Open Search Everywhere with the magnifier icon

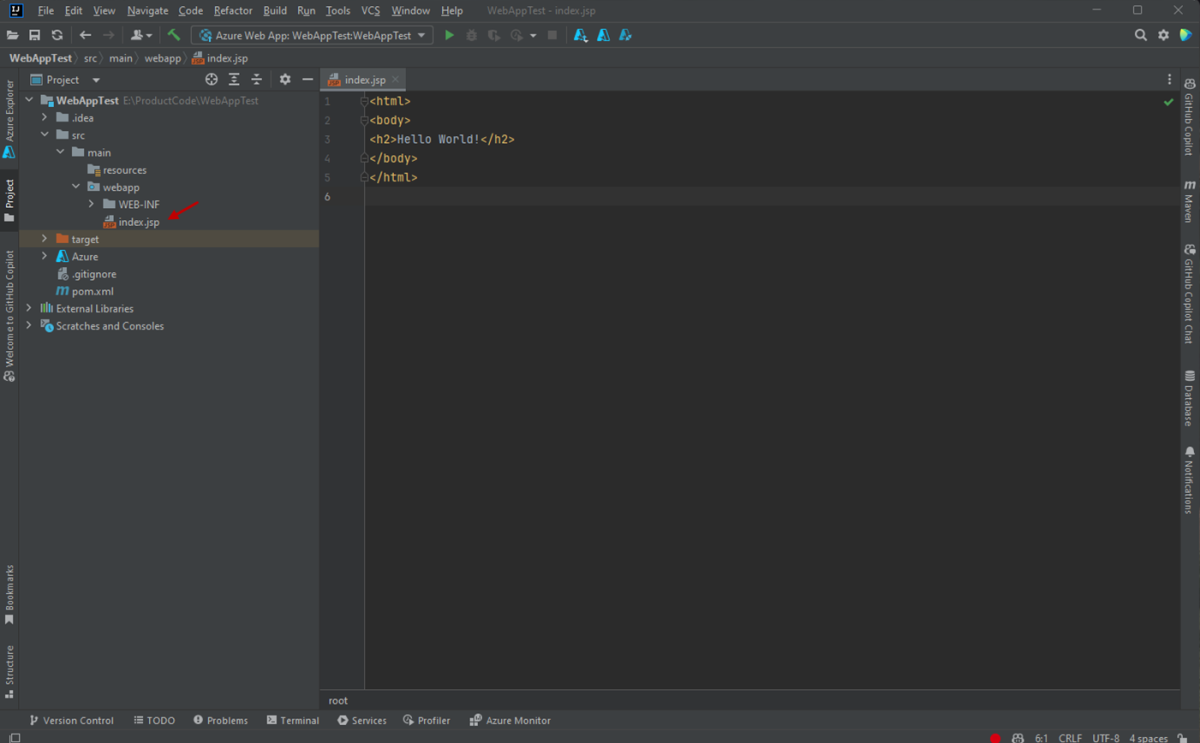click(1140, 34)
